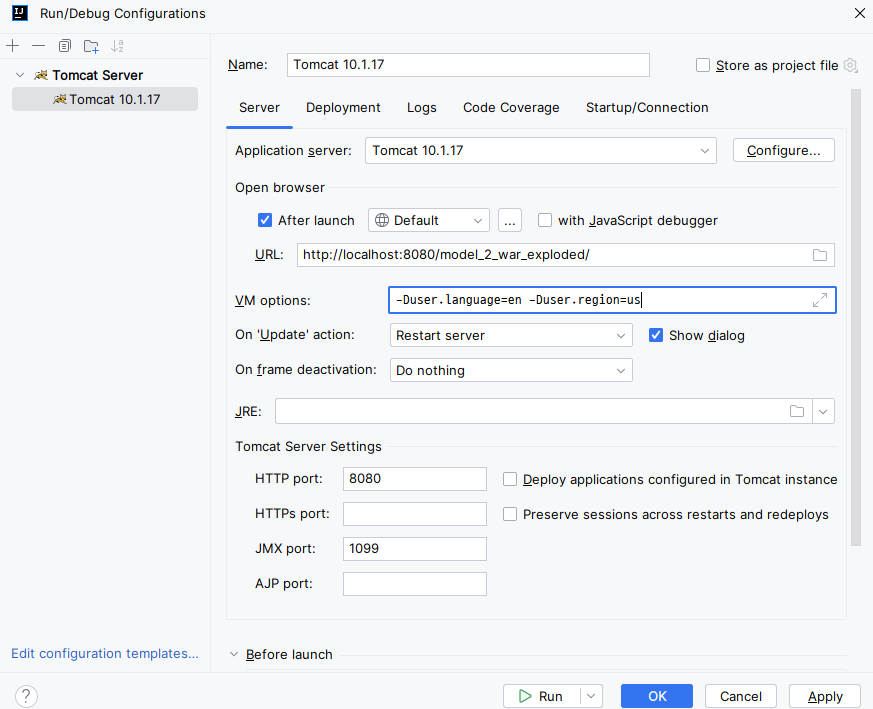
Task: Add new configuration with plus icon
Action: pyautogui.click(x=12, y=46)
